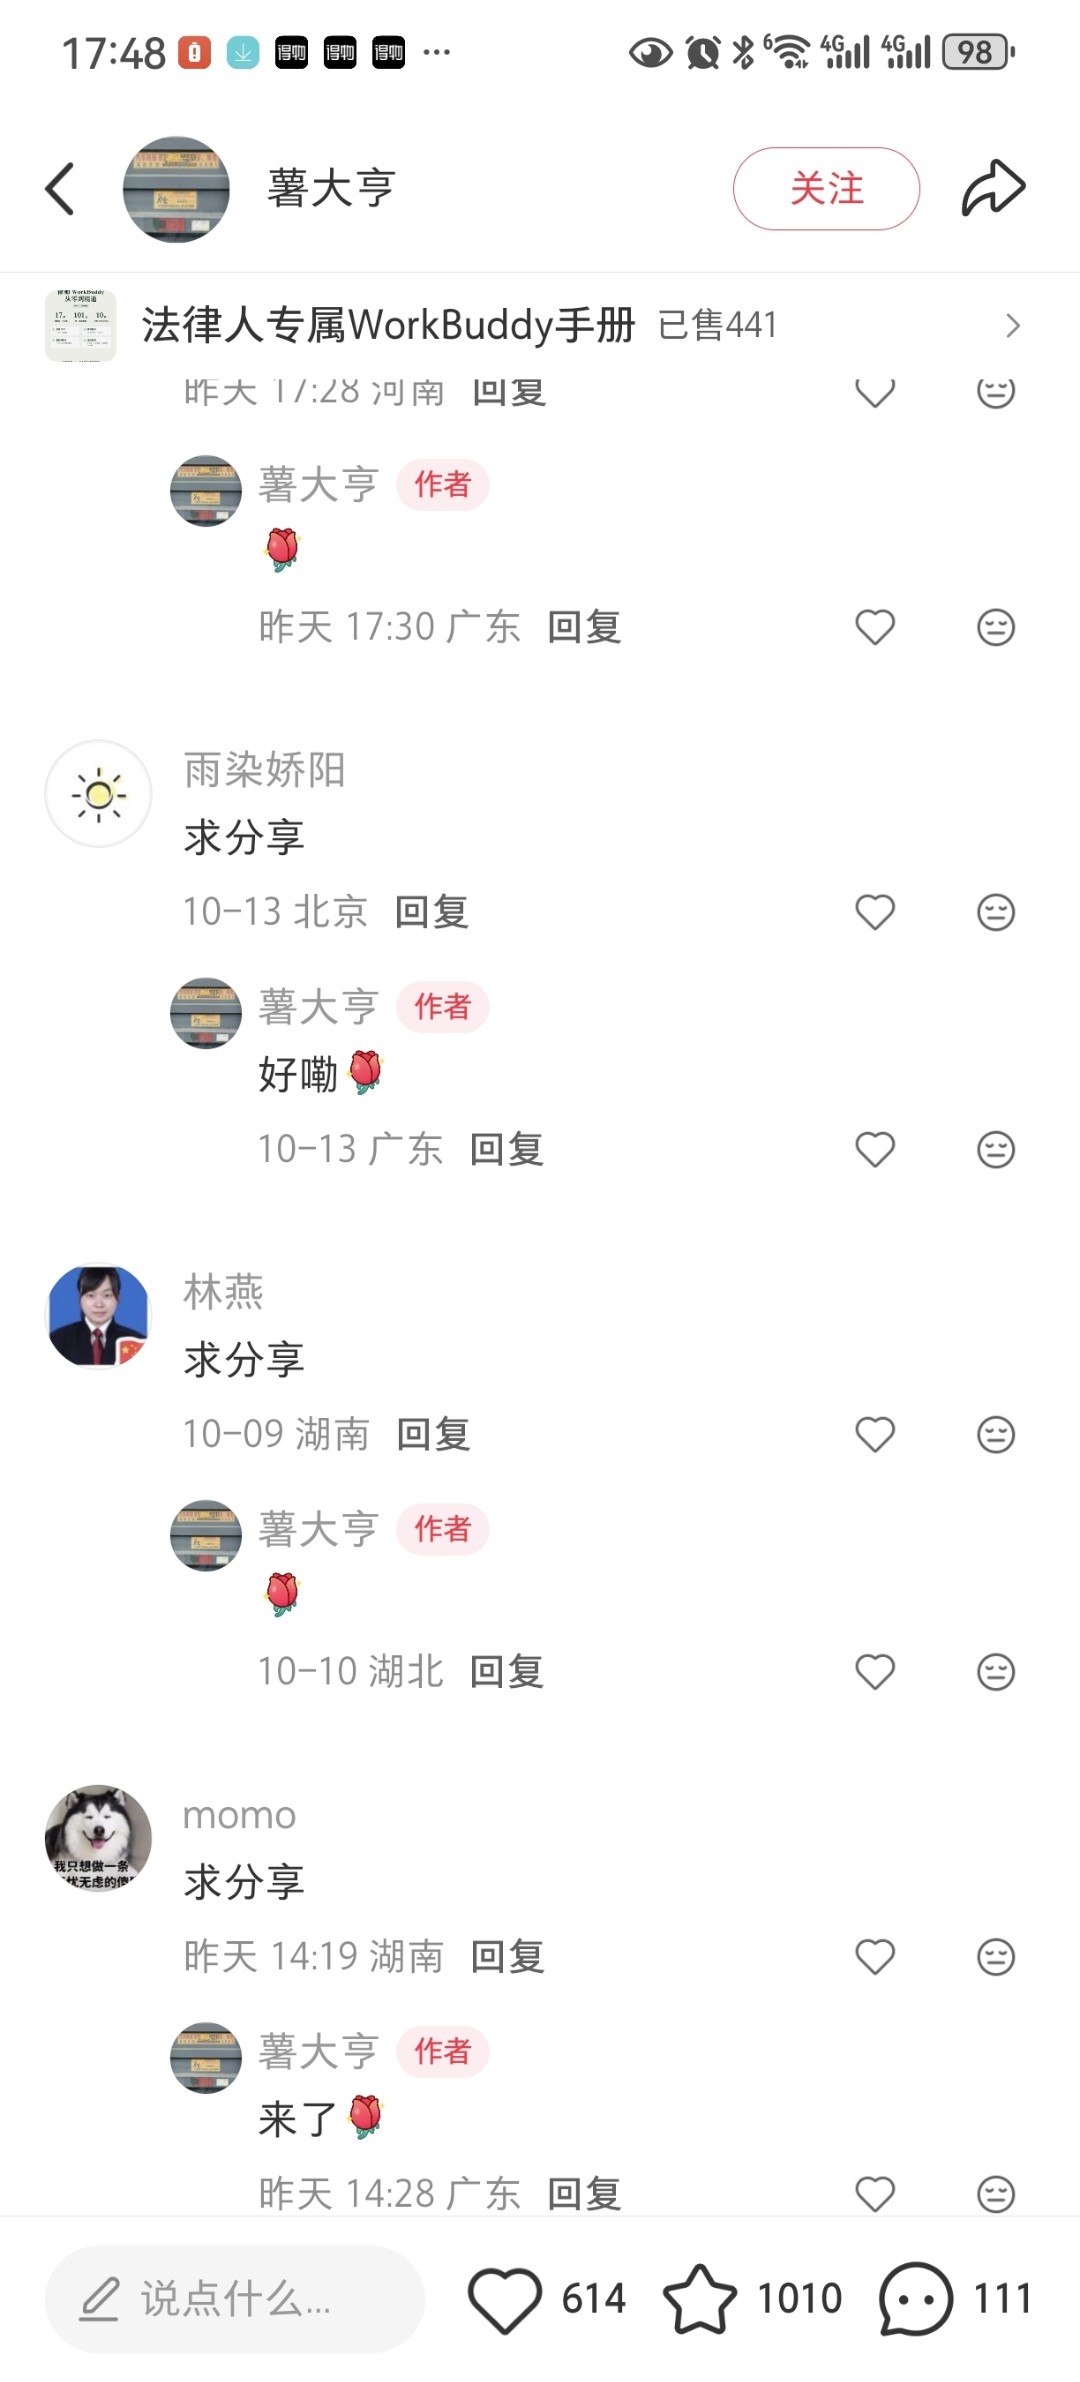Screen dimensions: 1080x2382
Task: Like the post with 614 likes
Action: click(x=505, y=2299)
